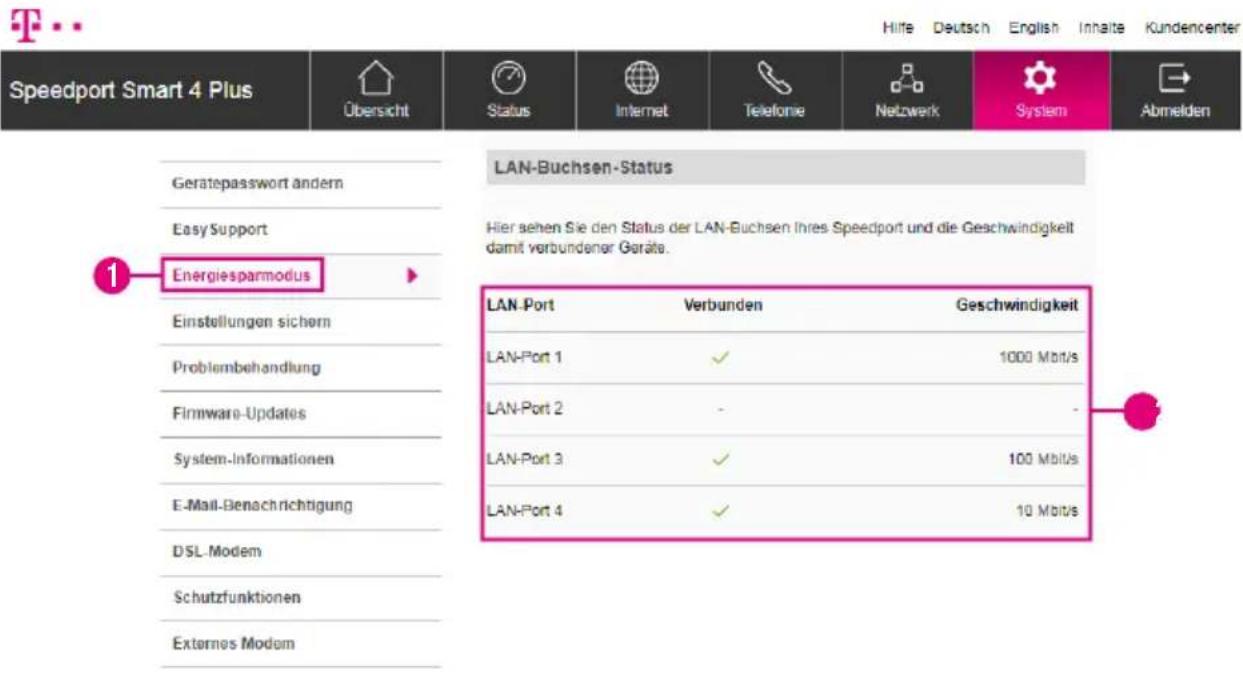The image size is (1243, 673).
Task: Click the LAN-Buchsen-Status heading
Action: pos(583,168)
